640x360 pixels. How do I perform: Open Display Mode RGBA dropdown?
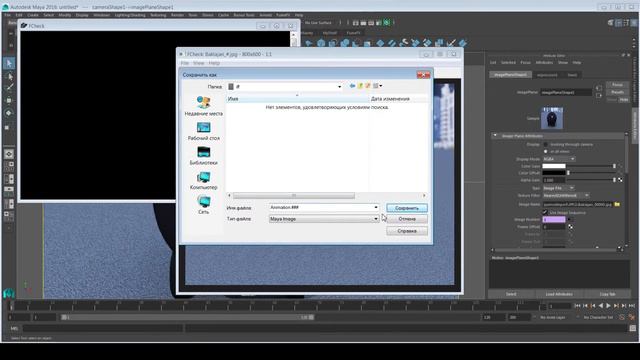[559, 159]
